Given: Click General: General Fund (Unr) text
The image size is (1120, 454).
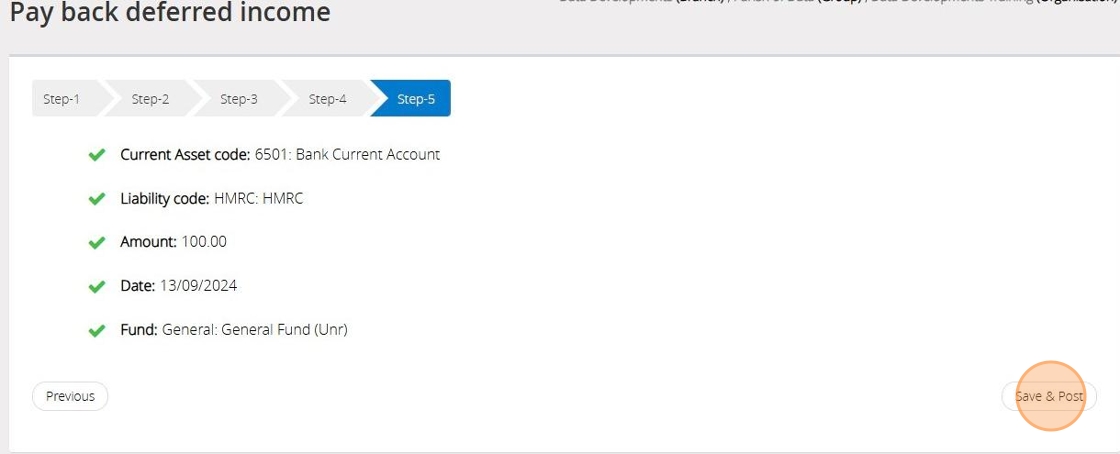Looking at the screenshot, I should (x=254, y=329).
